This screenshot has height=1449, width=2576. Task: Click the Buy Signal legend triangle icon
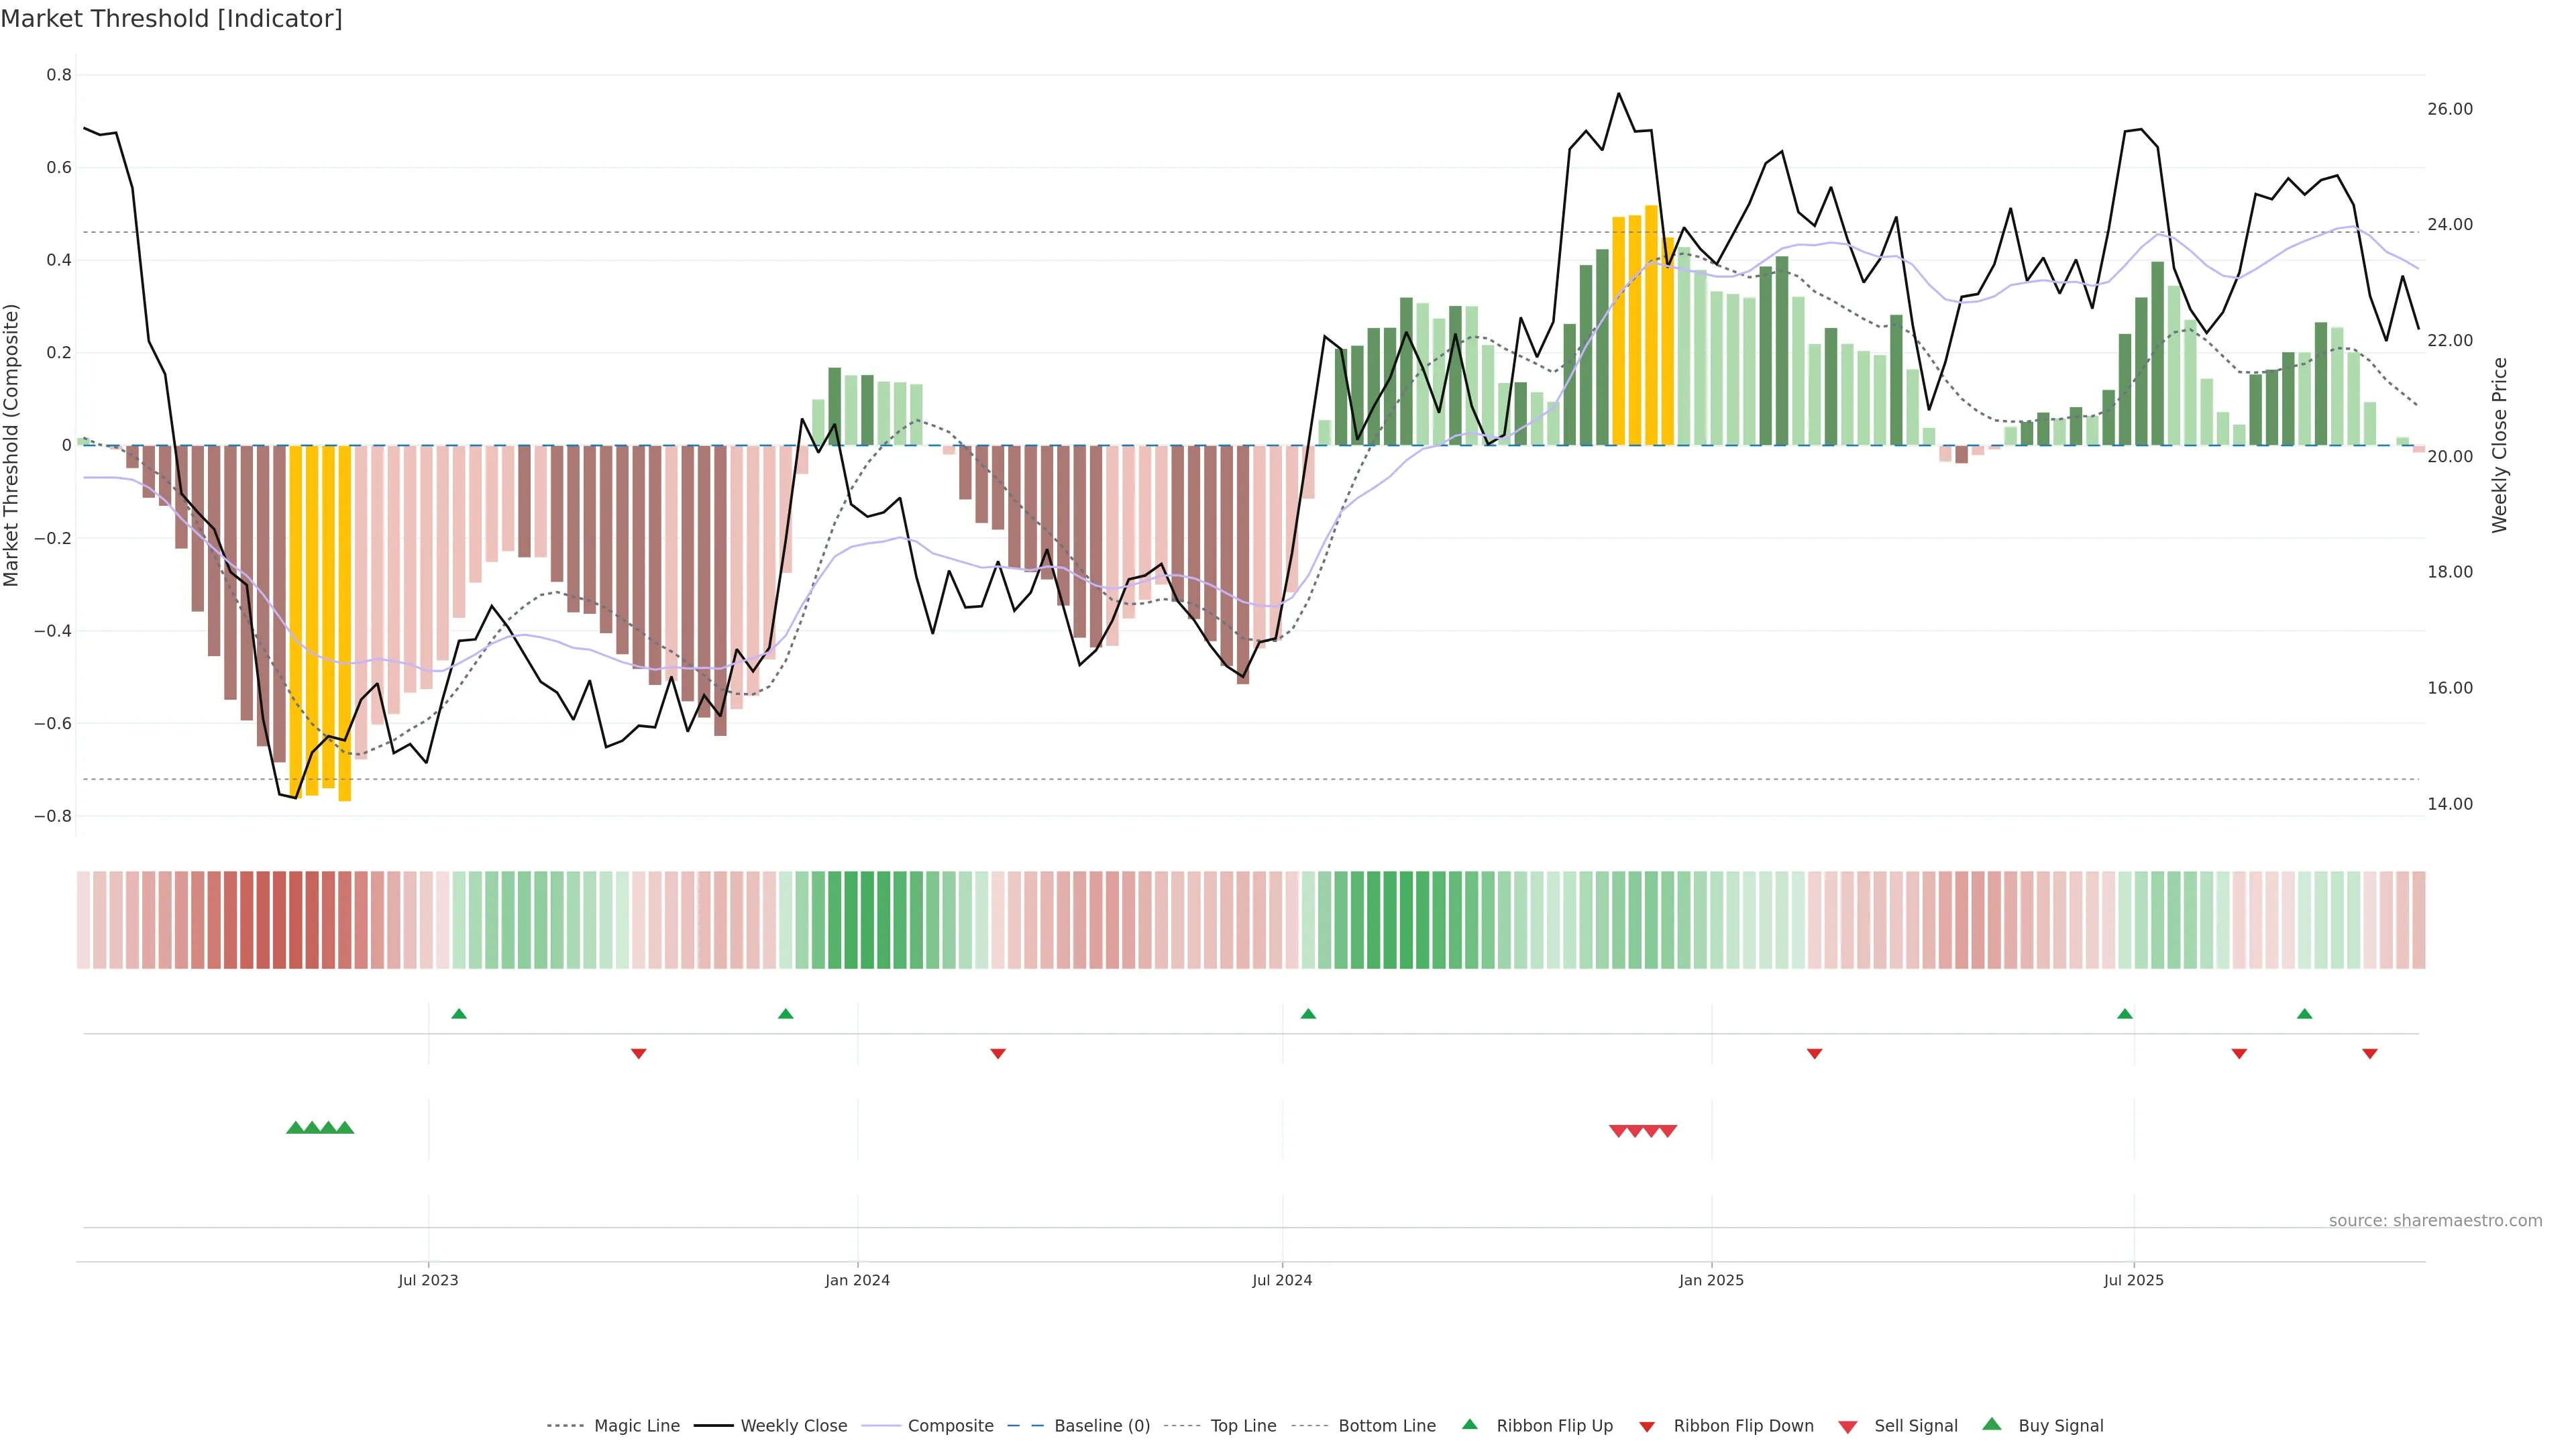click(1991, 1424)
